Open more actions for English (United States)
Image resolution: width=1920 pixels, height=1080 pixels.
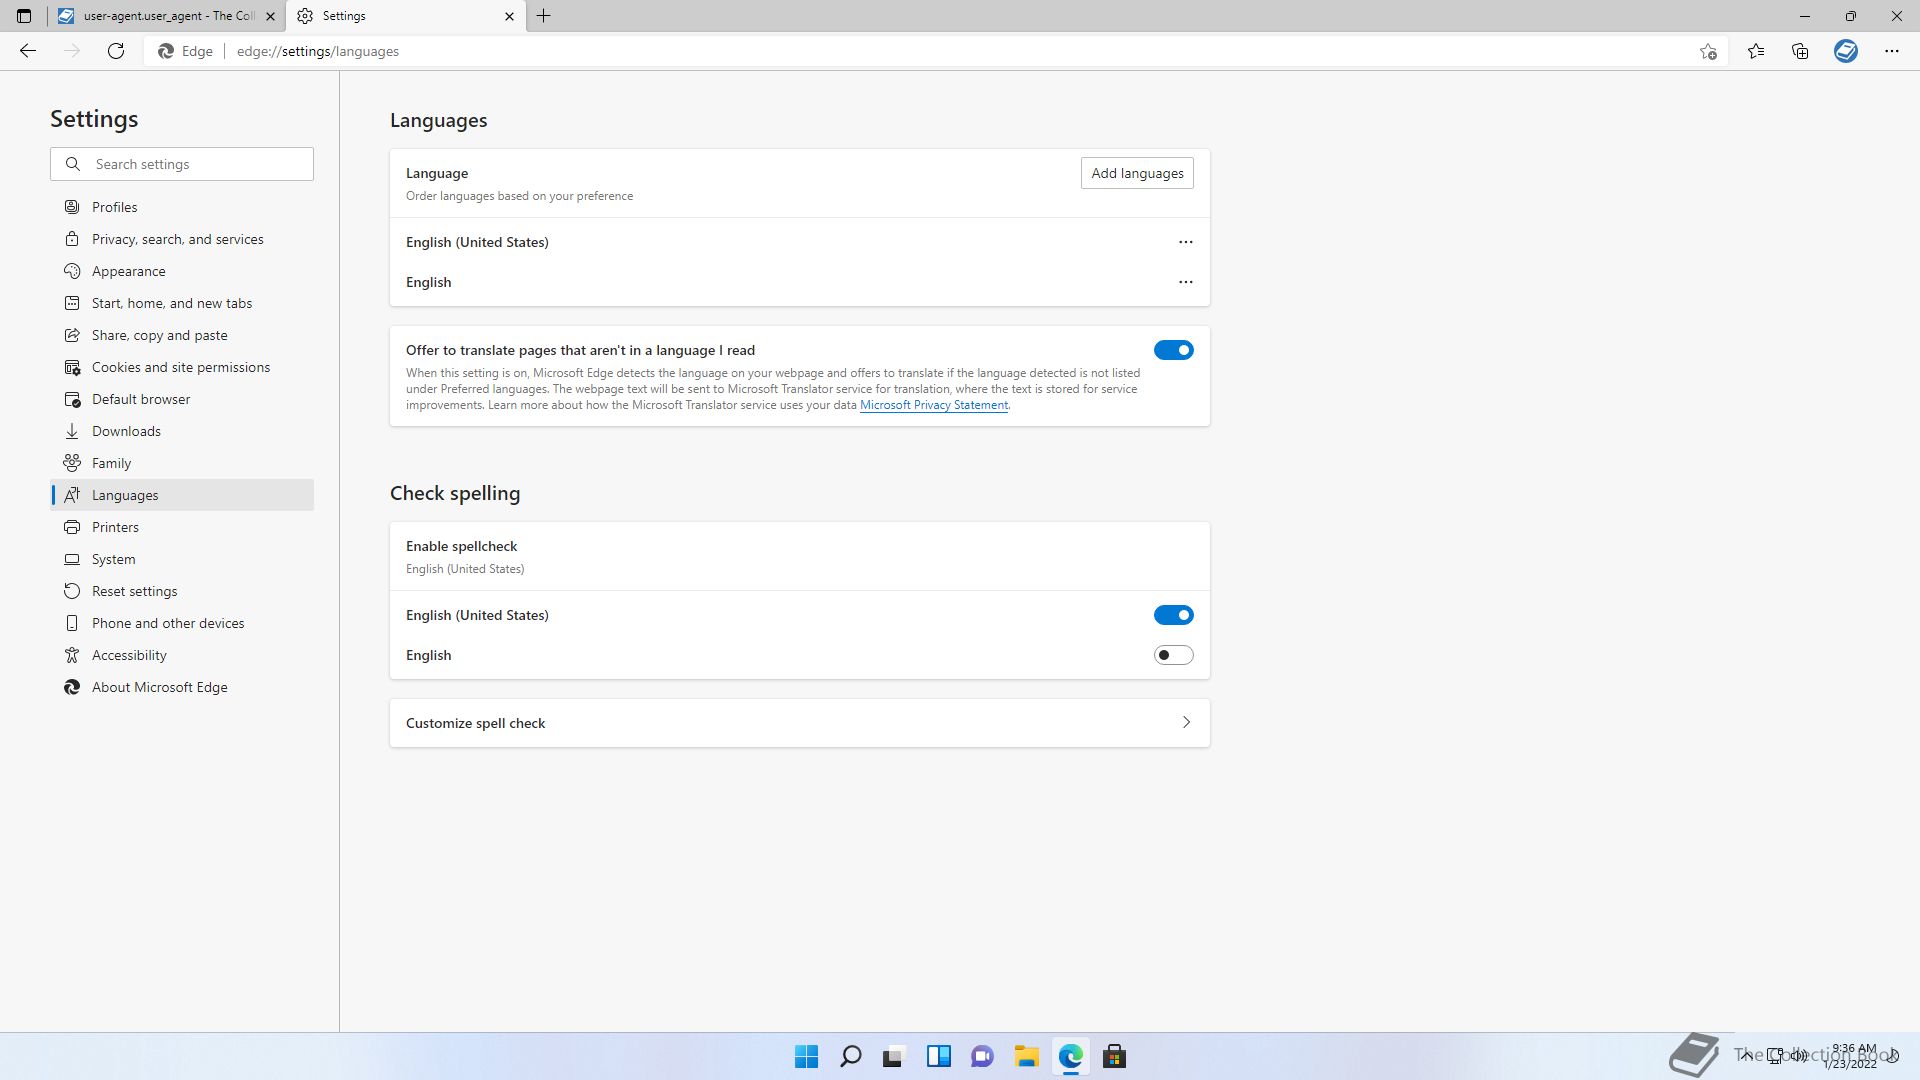pos(1186,242)
